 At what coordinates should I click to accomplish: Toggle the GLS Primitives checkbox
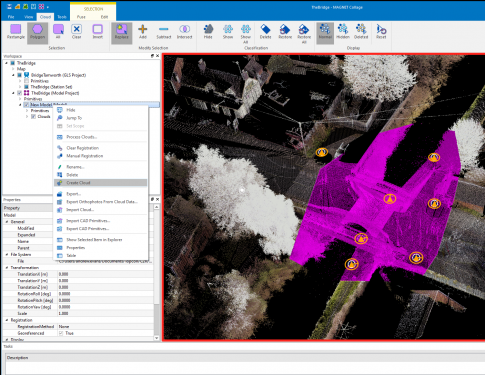26,81
